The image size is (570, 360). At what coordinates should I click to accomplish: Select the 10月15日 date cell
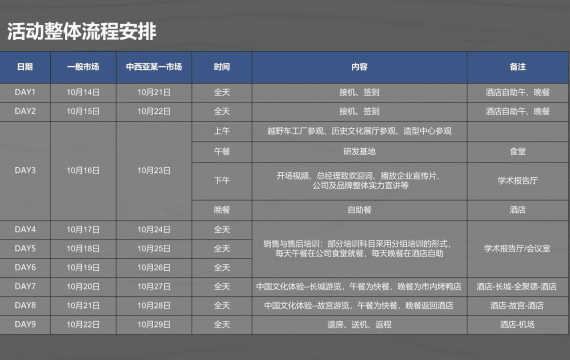point(83,112)
